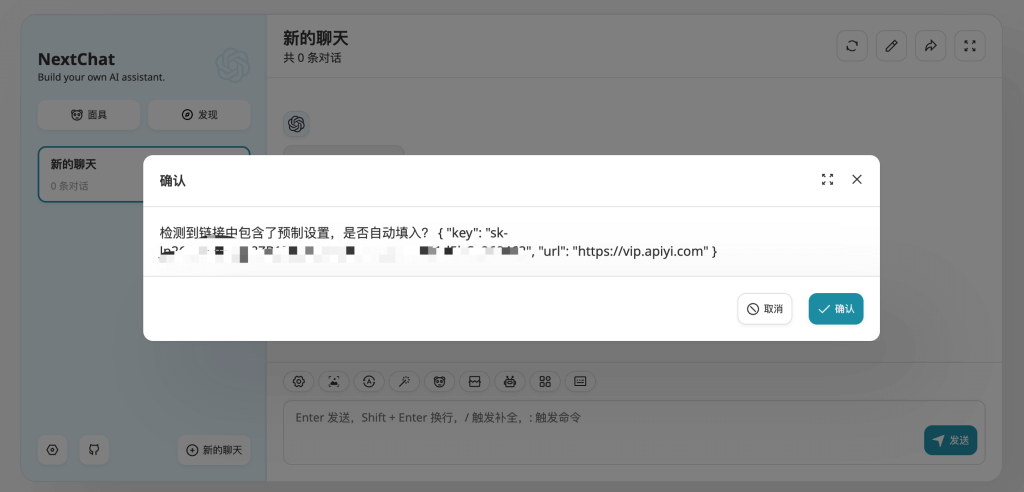Click the magic wand prompt icon
This screenshot has width=1024, height=492.
[x=404, y=381]
